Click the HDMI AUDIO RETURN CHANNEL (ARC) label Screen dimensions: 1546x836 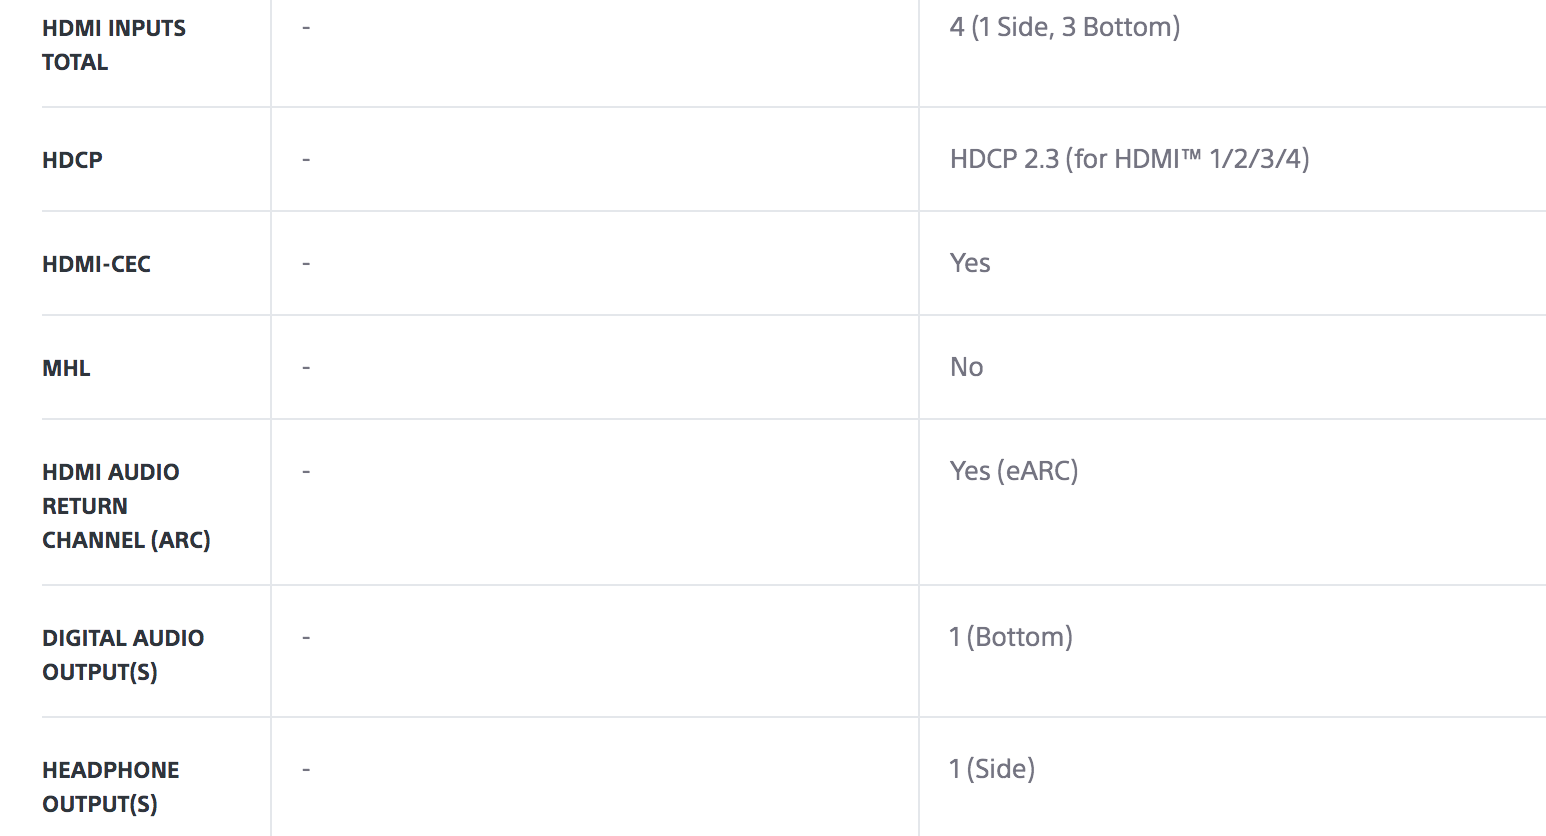click(126, 506)
